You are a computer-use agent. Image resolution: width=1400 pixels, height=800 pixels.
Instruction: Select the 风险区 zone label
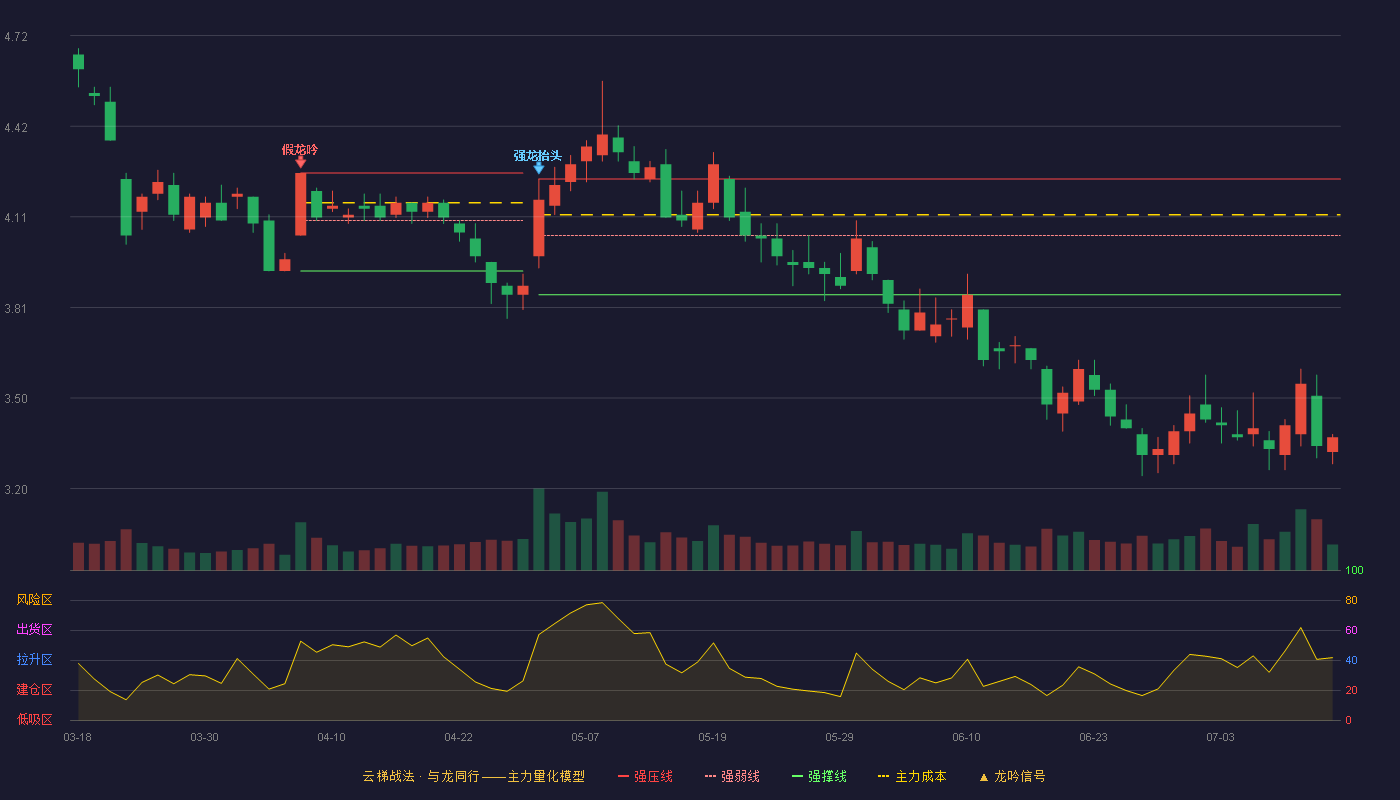point(34,600)
